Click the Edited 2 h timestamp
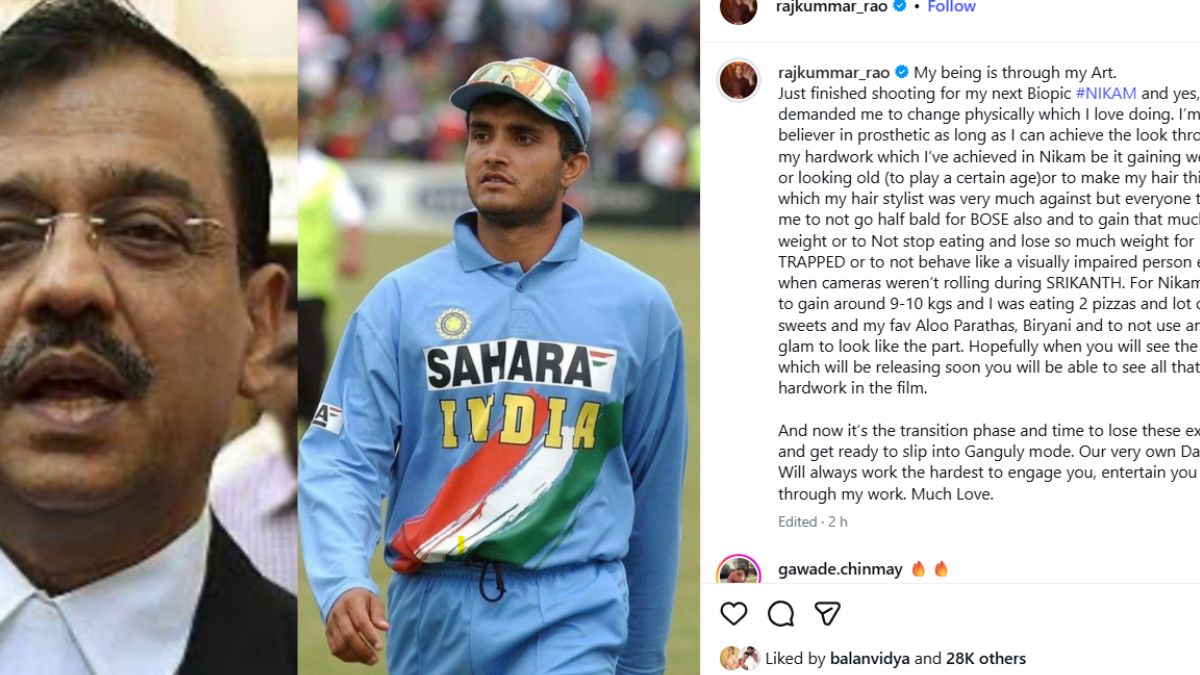 tap(813, 521)
